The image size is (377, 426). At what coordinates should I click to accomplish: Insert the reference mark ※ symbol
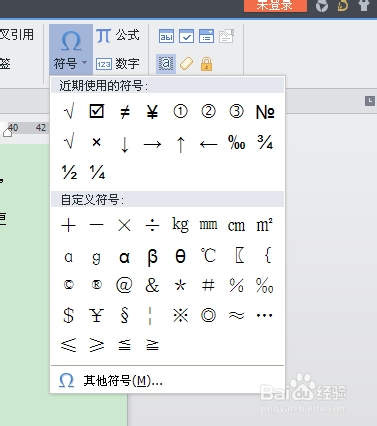pos(180,315)
